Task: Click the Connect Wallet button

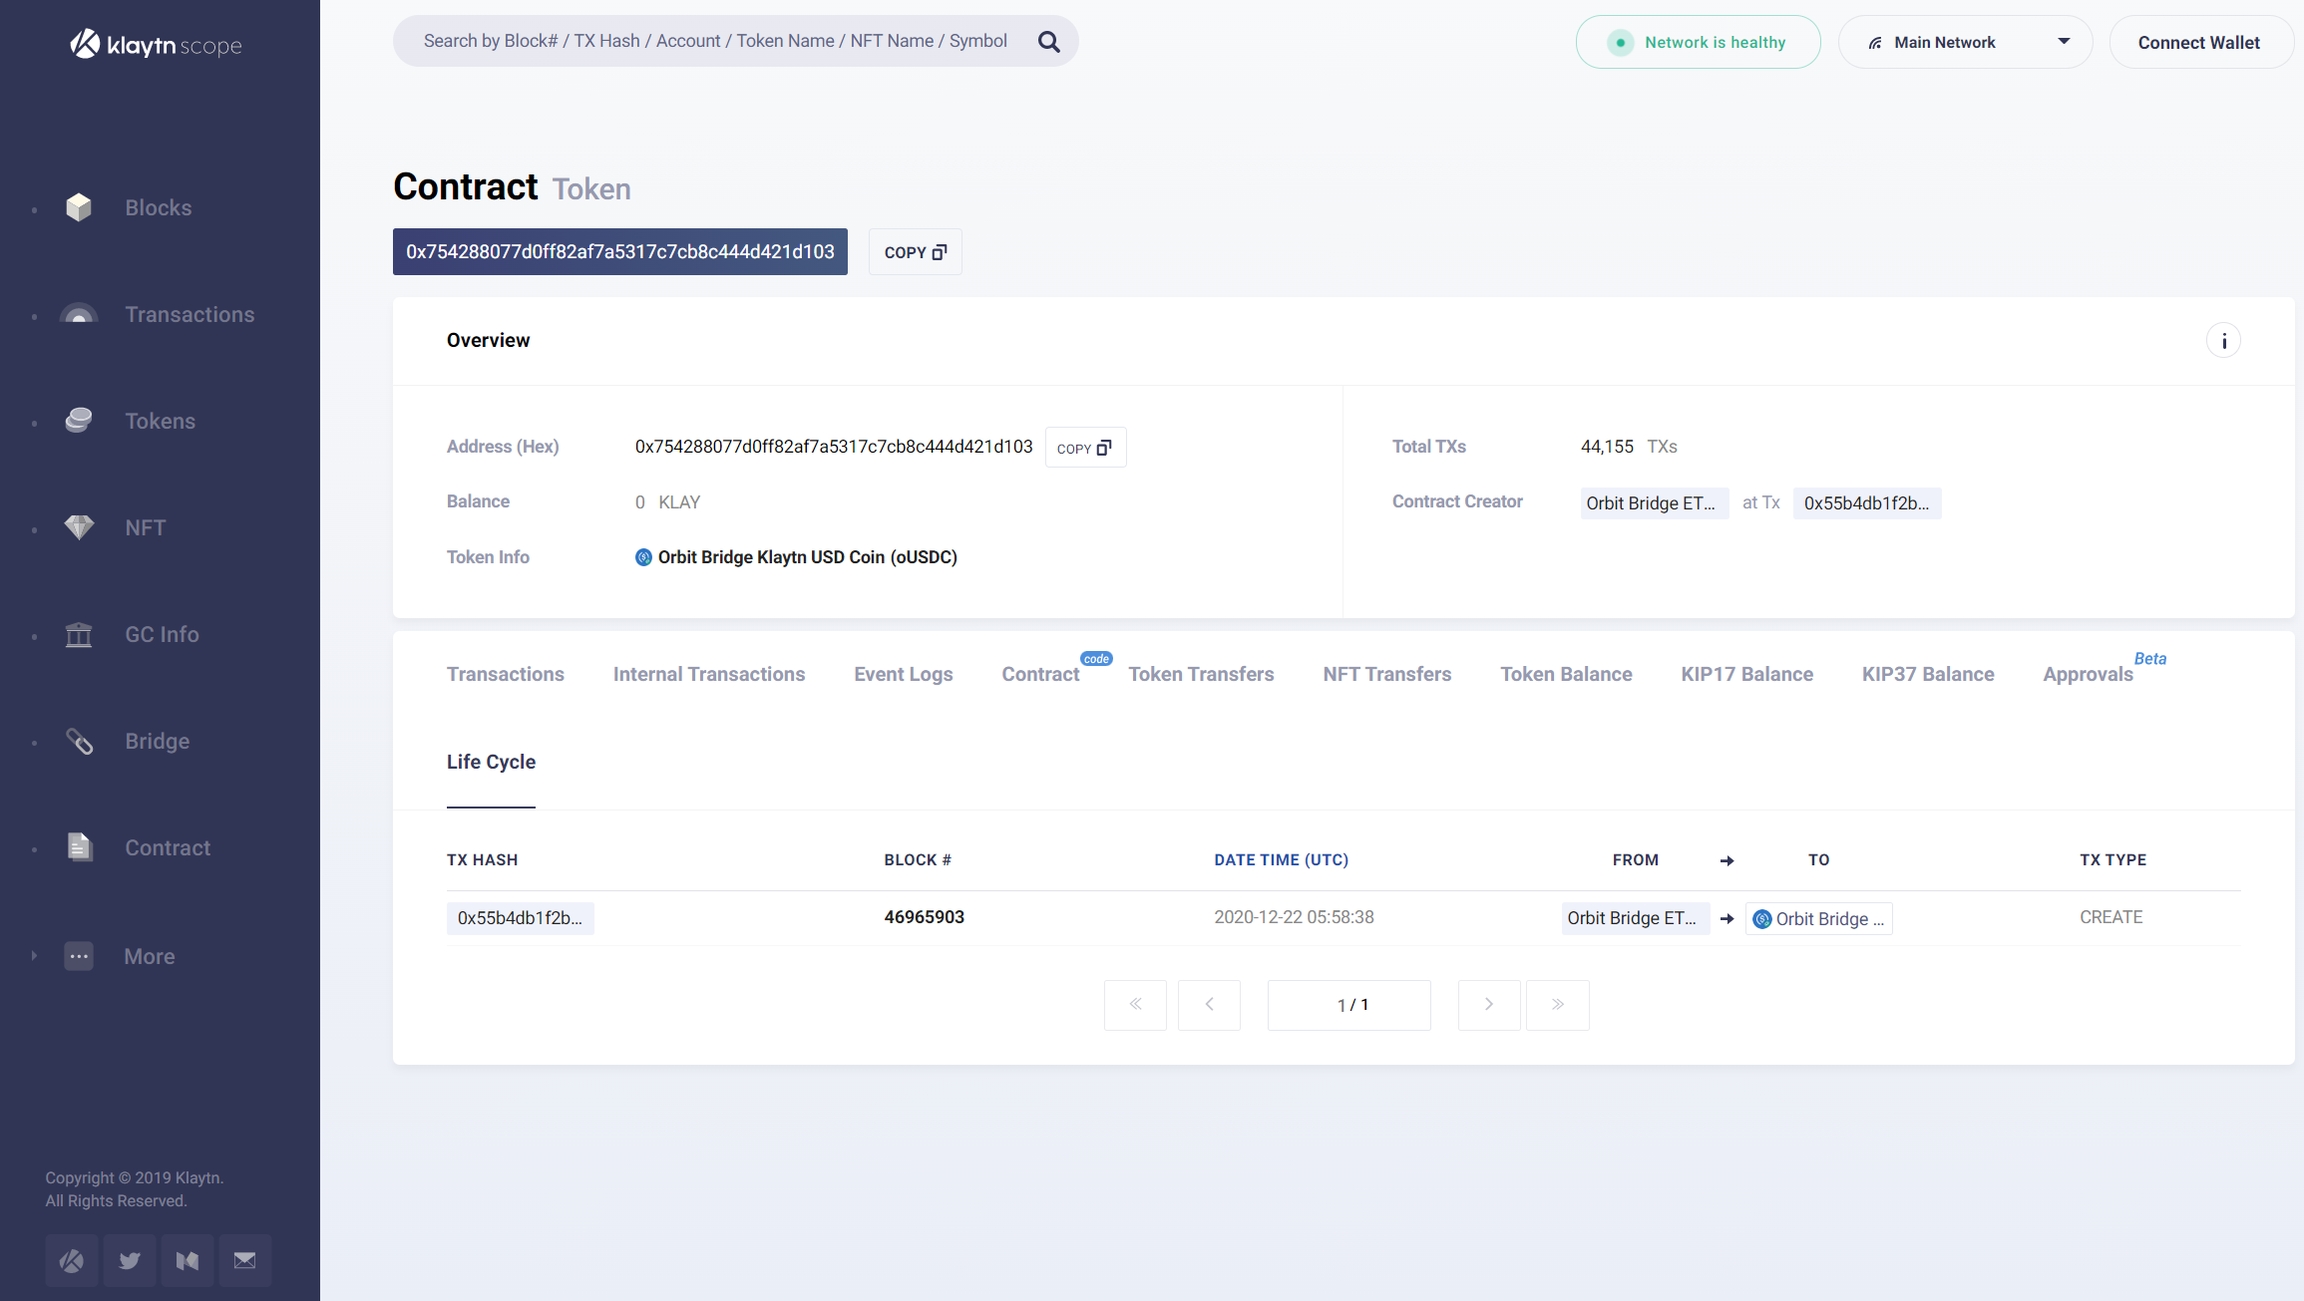Action: (2198, 42)
